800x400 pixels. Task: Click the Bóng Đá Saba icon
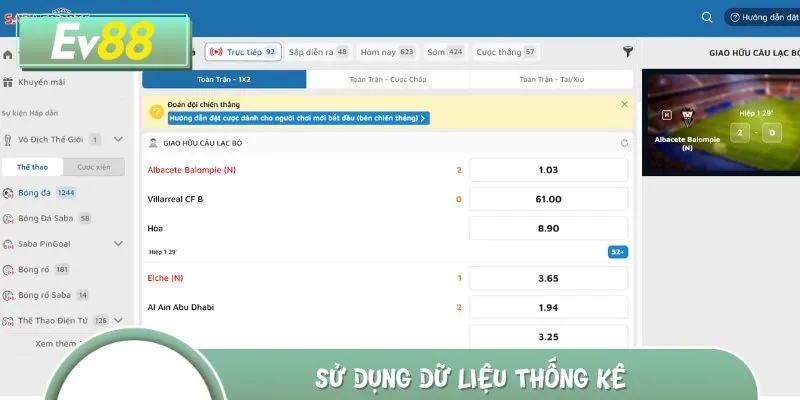(8, 219)
